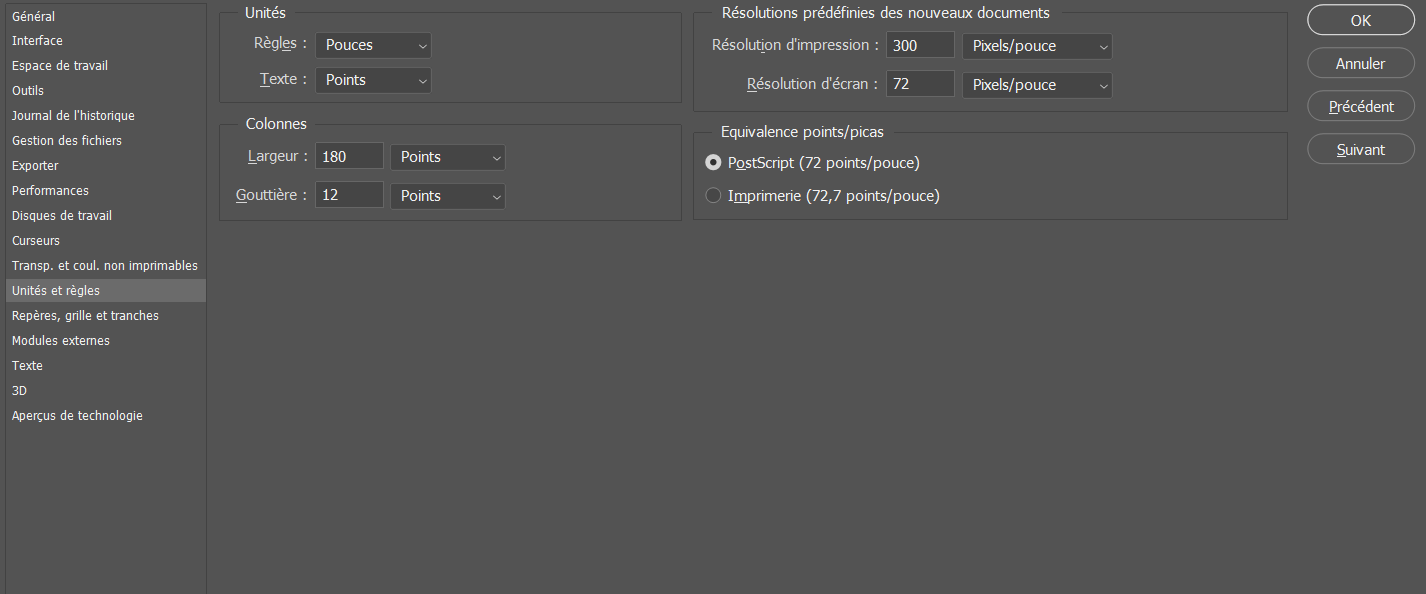1426x594 pixels.
Task: Click the OK button
Action: [x=1360, y=20]
